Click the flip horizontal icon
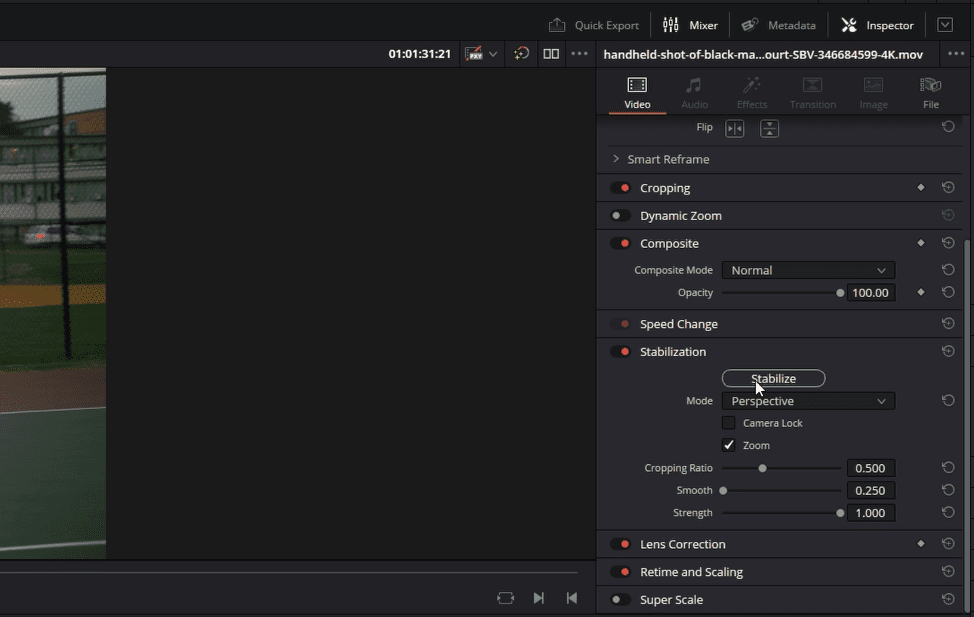974x617 pixels. (x=734, y=128)
